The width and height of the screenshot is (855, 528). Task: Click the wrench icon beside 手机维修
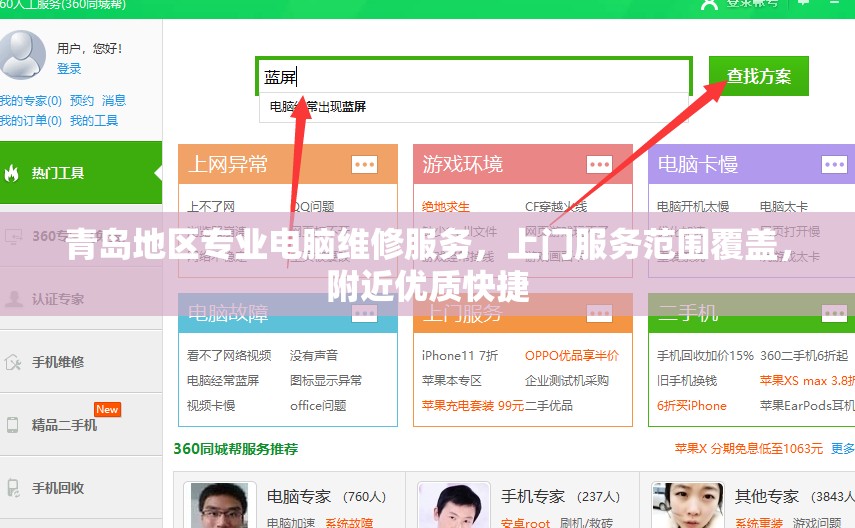12,362
